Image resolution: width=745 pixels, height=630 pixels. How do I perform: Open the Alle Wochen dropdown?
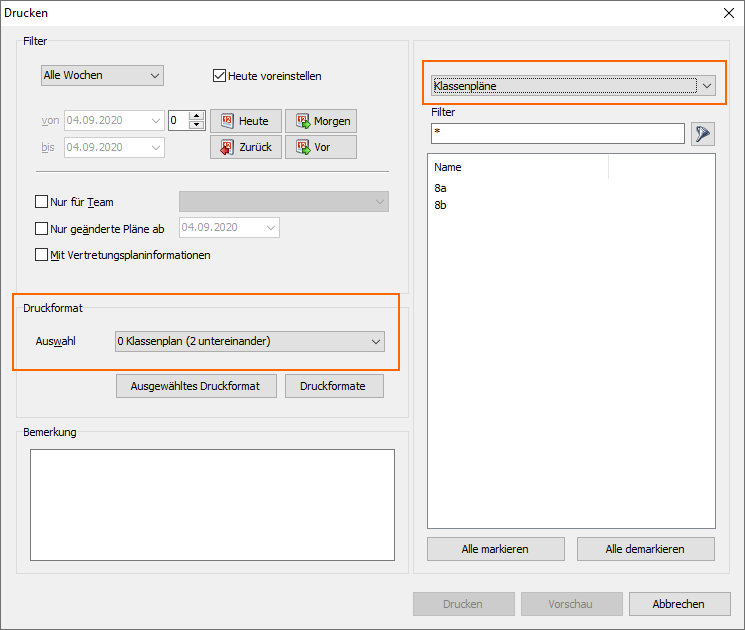click(102, 76)
